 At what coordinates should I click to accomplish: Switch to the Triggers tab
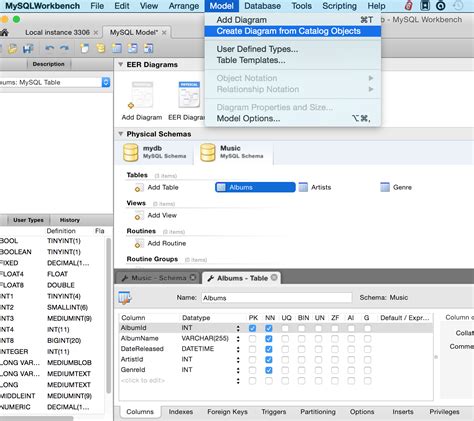tap(274, 412)
